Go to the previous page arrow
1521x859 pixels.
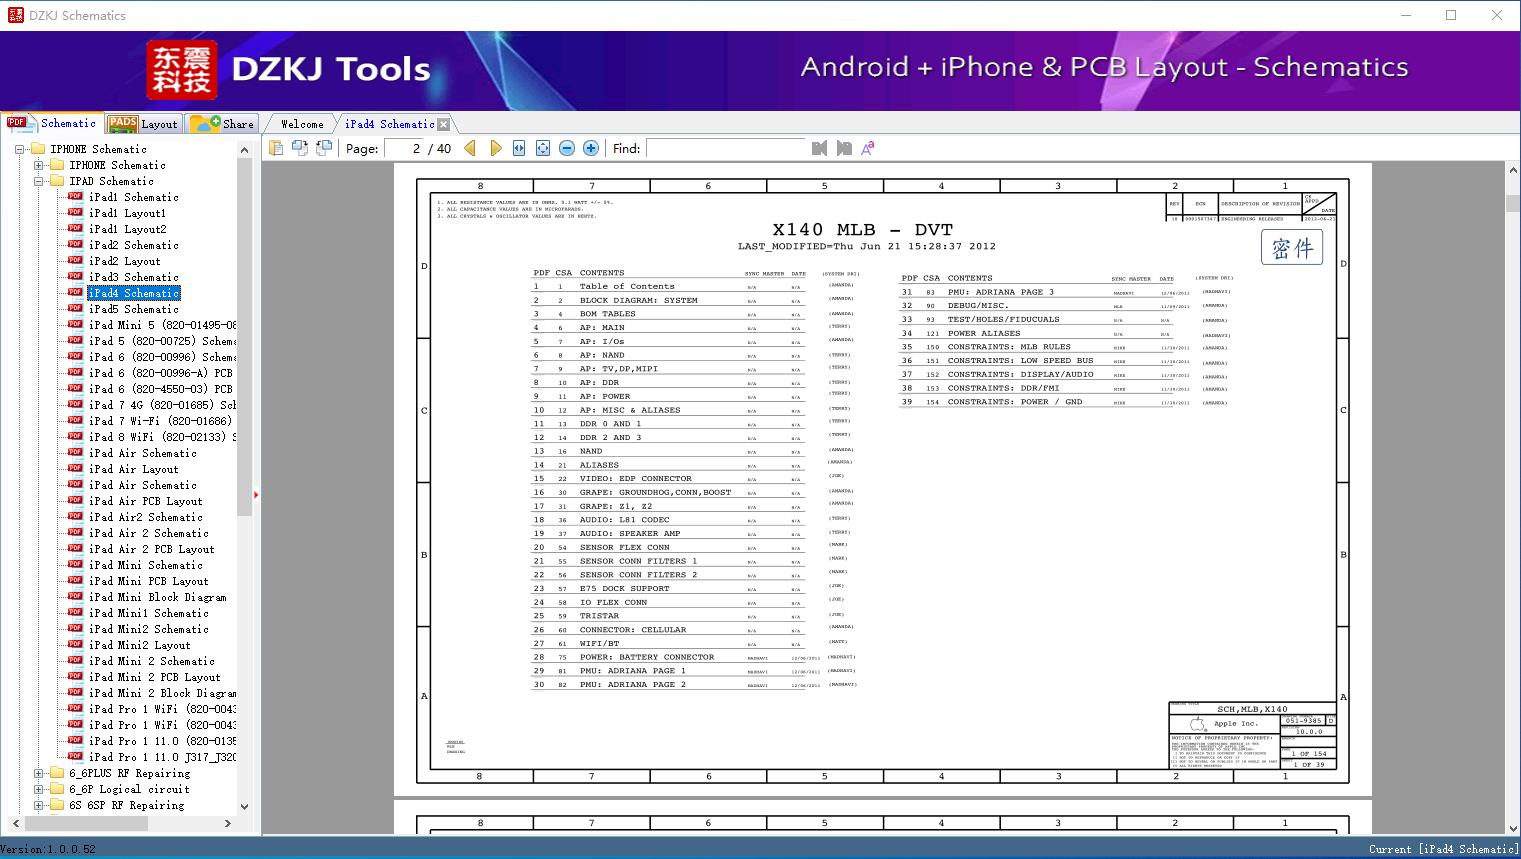pos(471,148)
